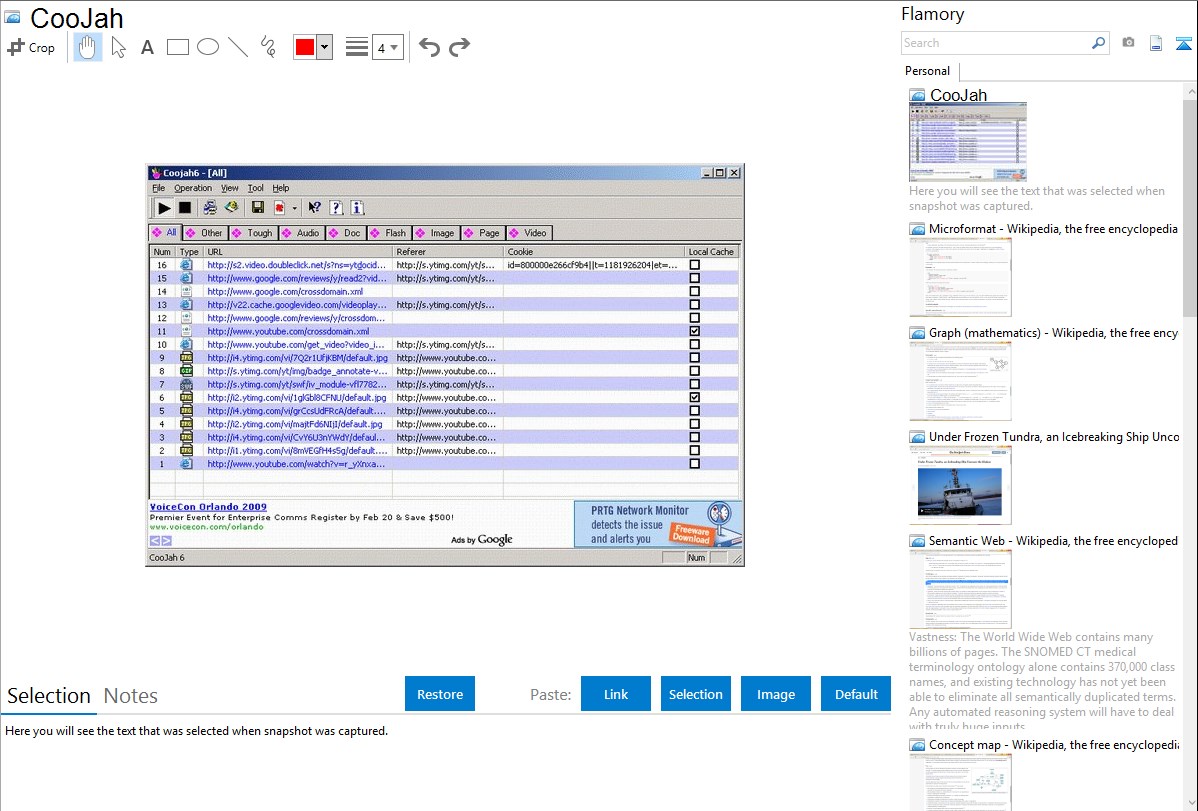Image resolution: width=1198 pixels, height=811 pixels.
Task: Click the Flamory search magnifier icon
Action: click(1098, 43)
